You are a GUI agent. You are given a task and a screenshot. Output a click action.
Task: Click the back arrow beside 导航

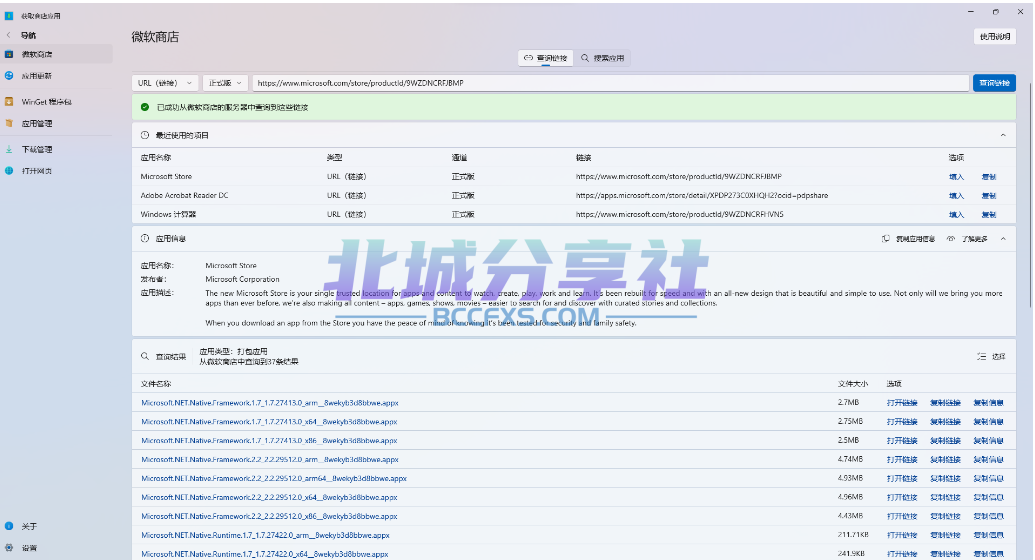coord(9,35)
